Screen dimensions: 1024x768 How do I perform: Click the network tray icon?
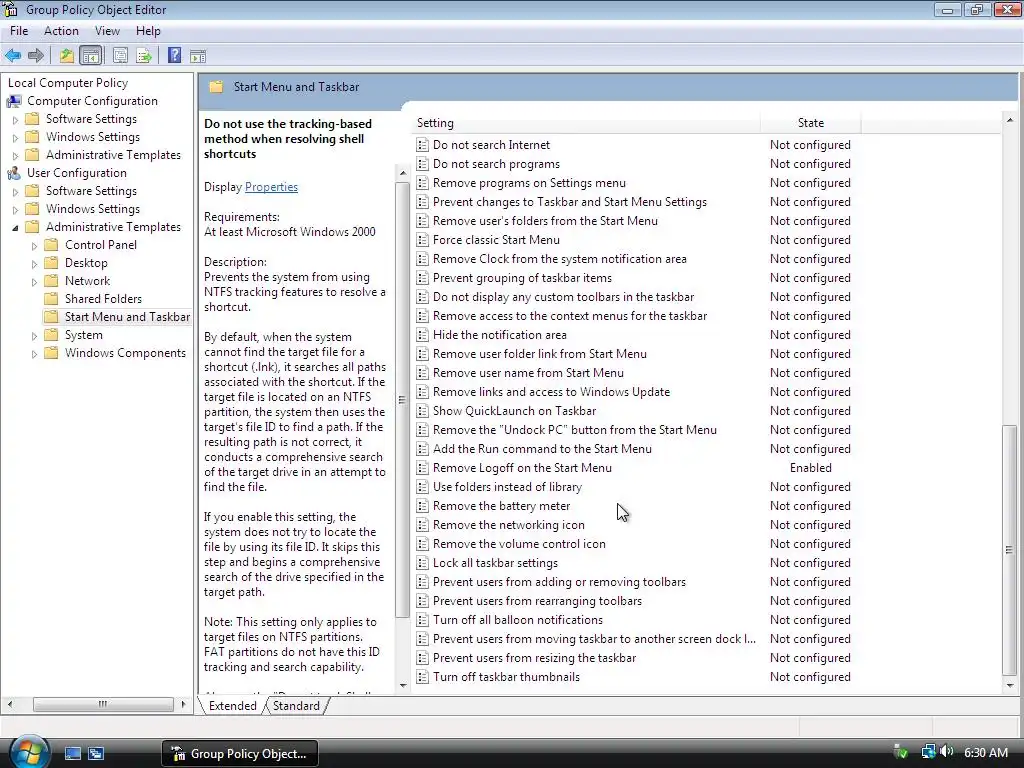[928, 752]
